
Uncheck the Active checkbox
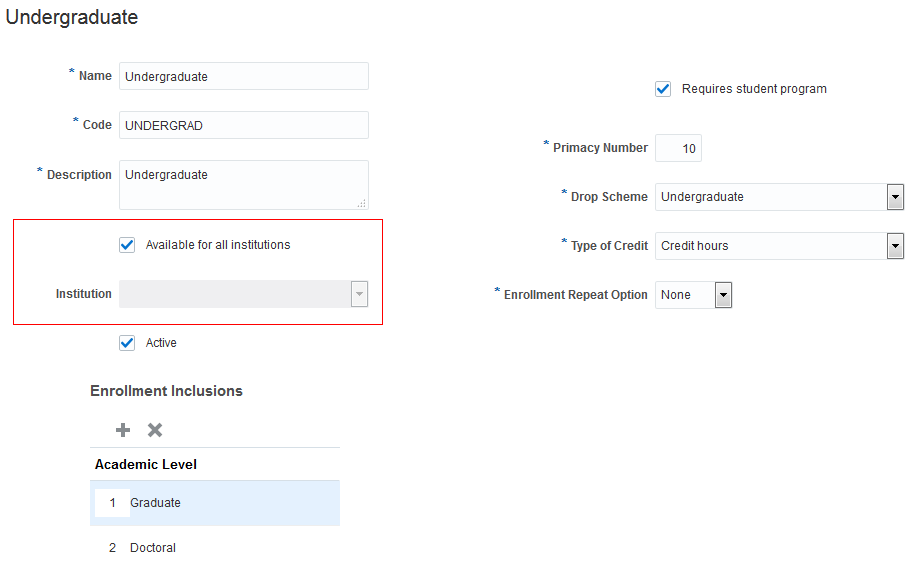click(x=127, y=343)
